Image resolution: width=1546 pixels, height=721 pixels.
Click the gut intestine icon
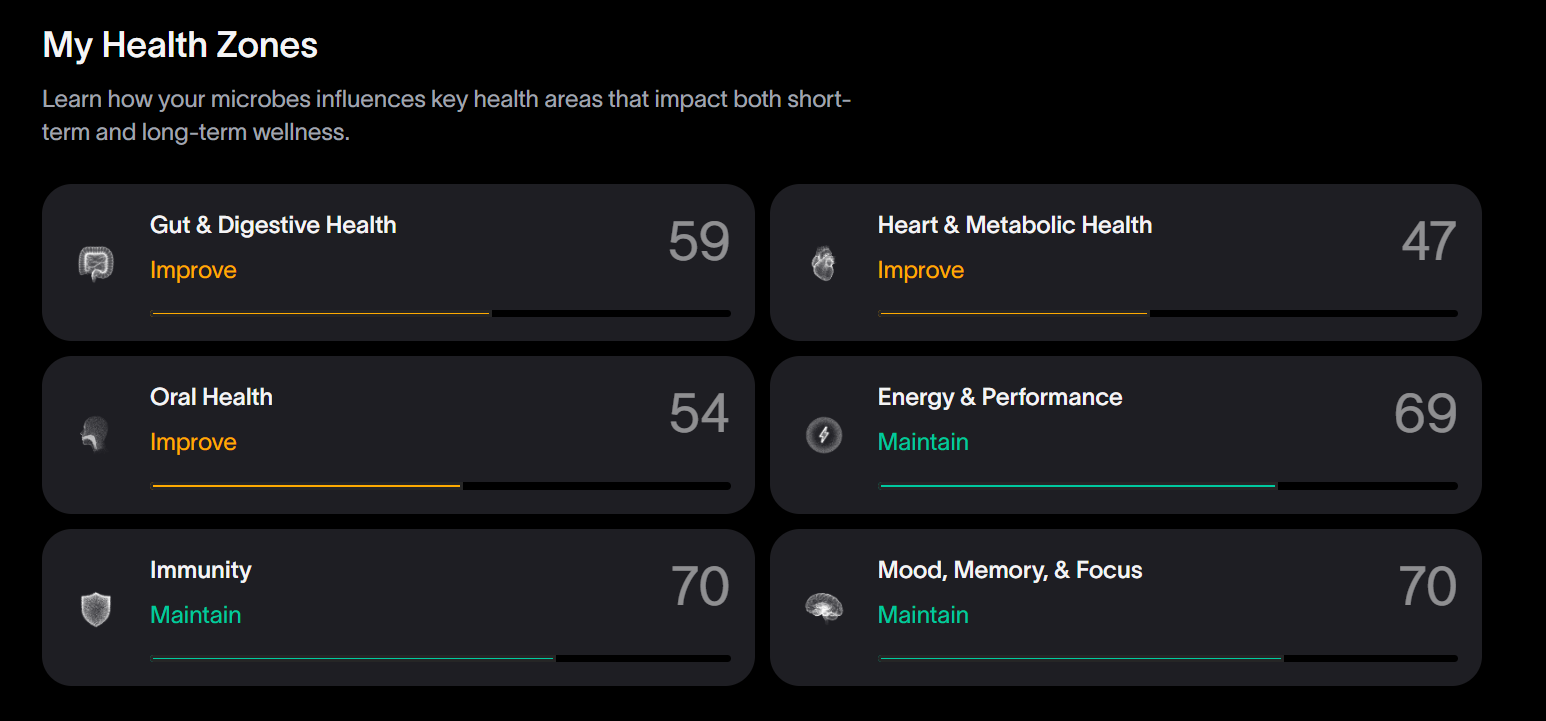(96, 264)
